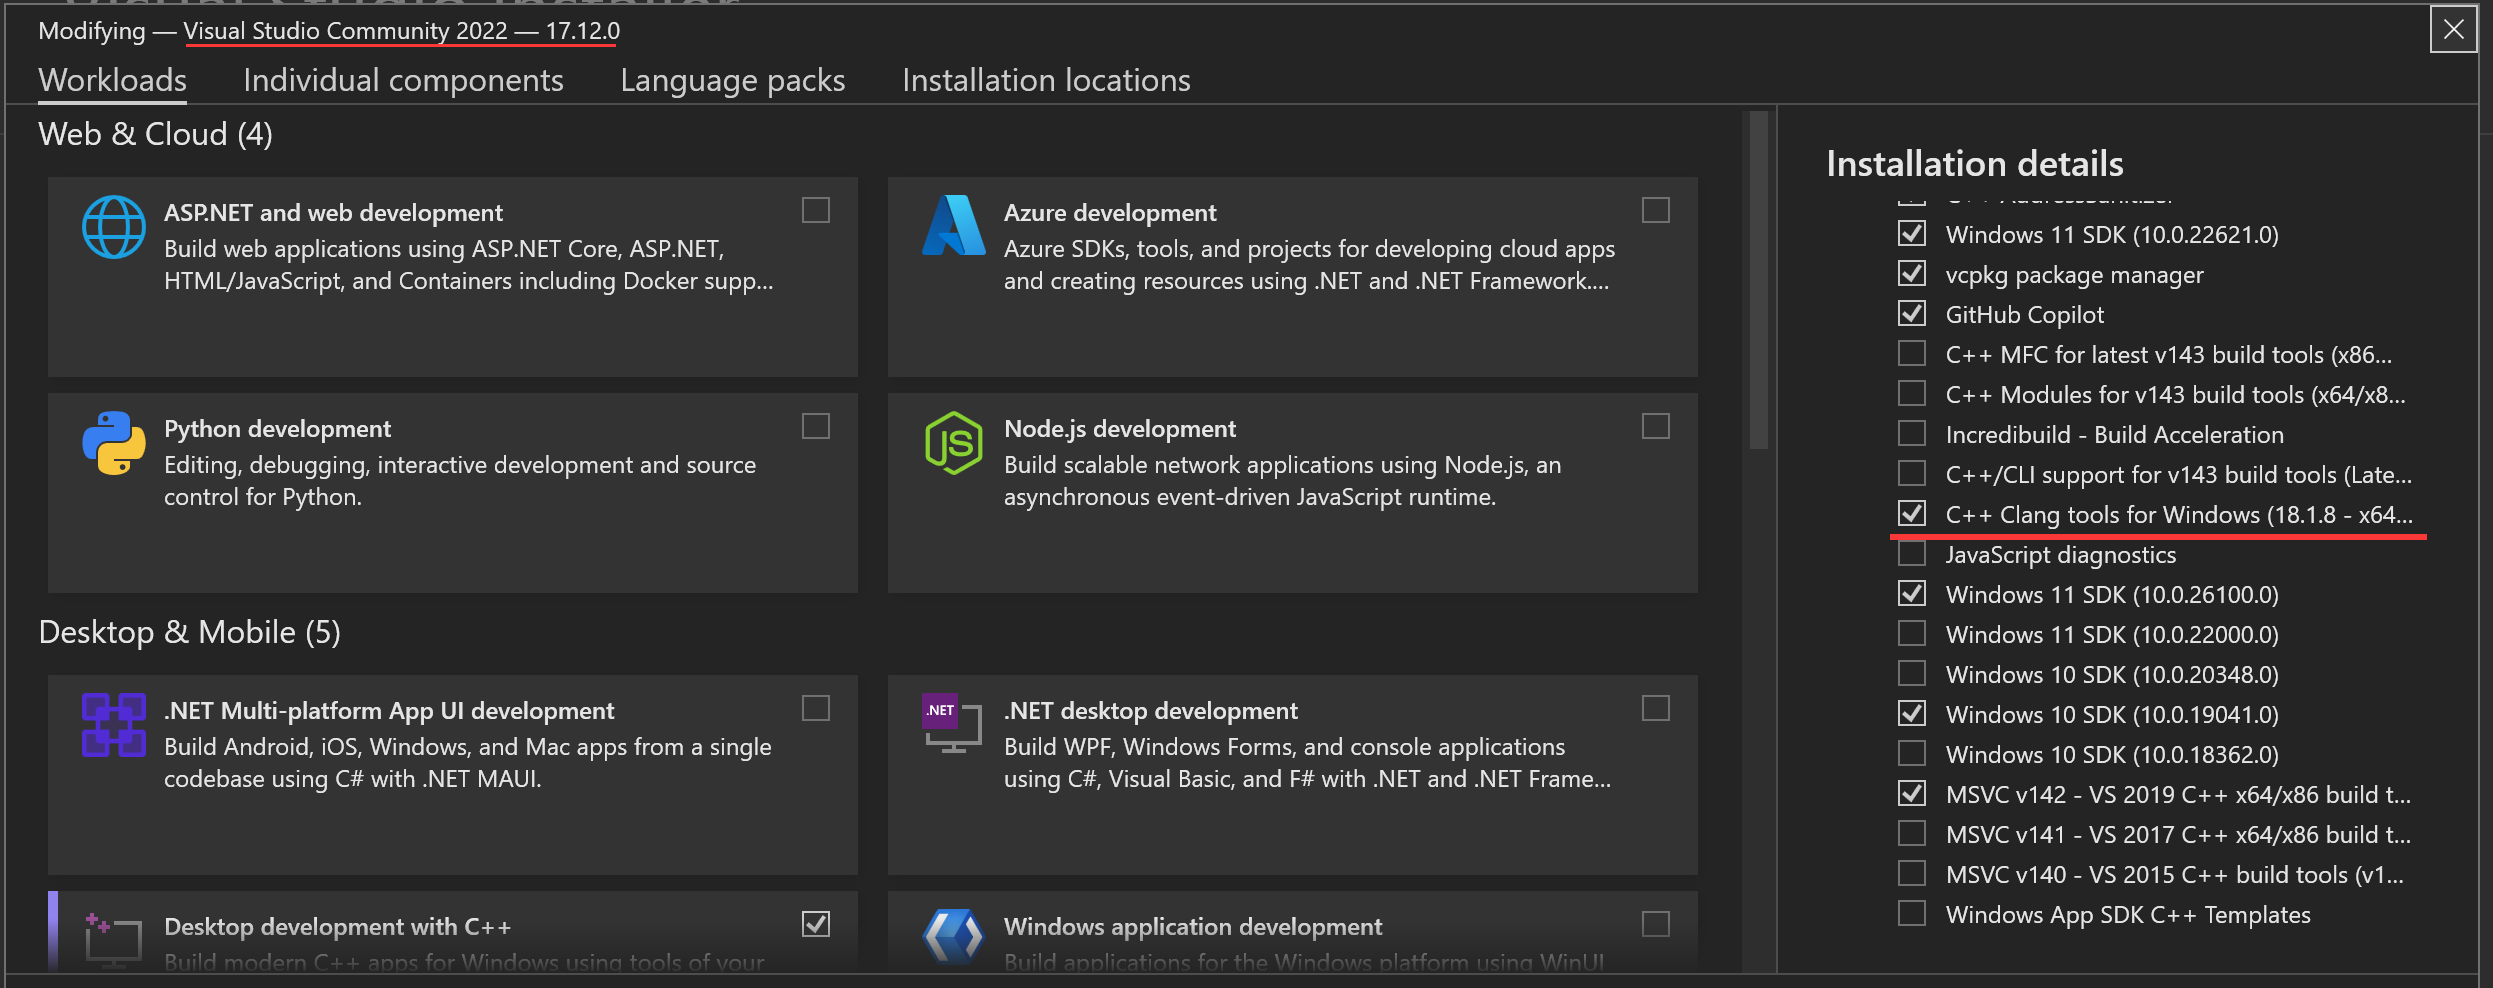This screenshot has width=2493, height=988.
Task: Click the .NET Multi-platform App UI icon
Action: pyautogui.click(x=113, y=725)
